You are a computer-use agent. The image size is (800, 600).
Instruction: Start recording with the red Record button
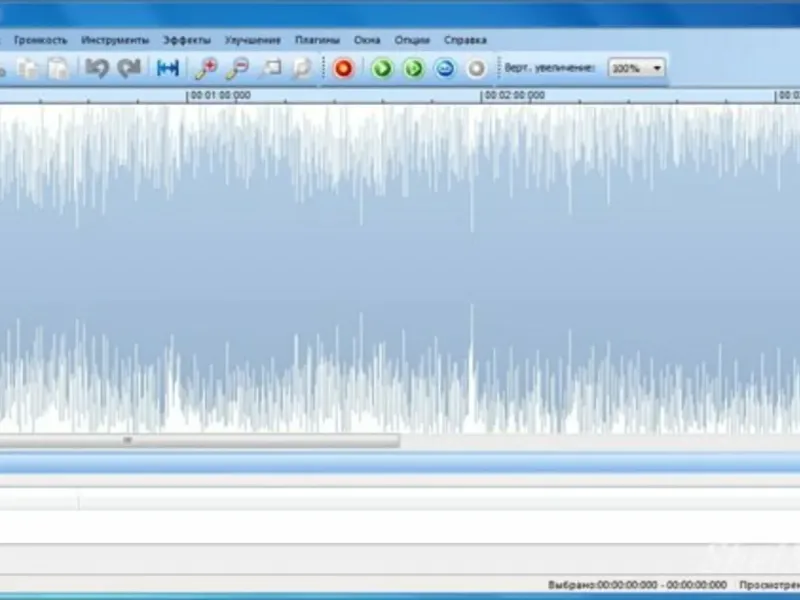343,68
